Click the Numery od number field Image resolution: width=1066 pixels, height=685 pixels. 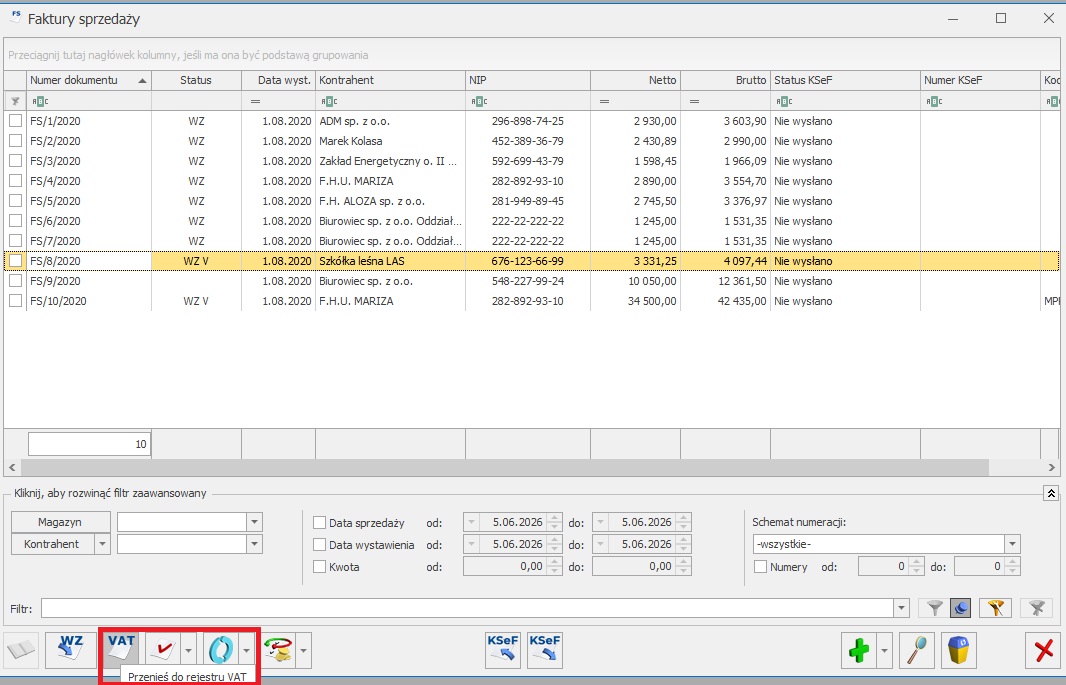coord(883,566)
